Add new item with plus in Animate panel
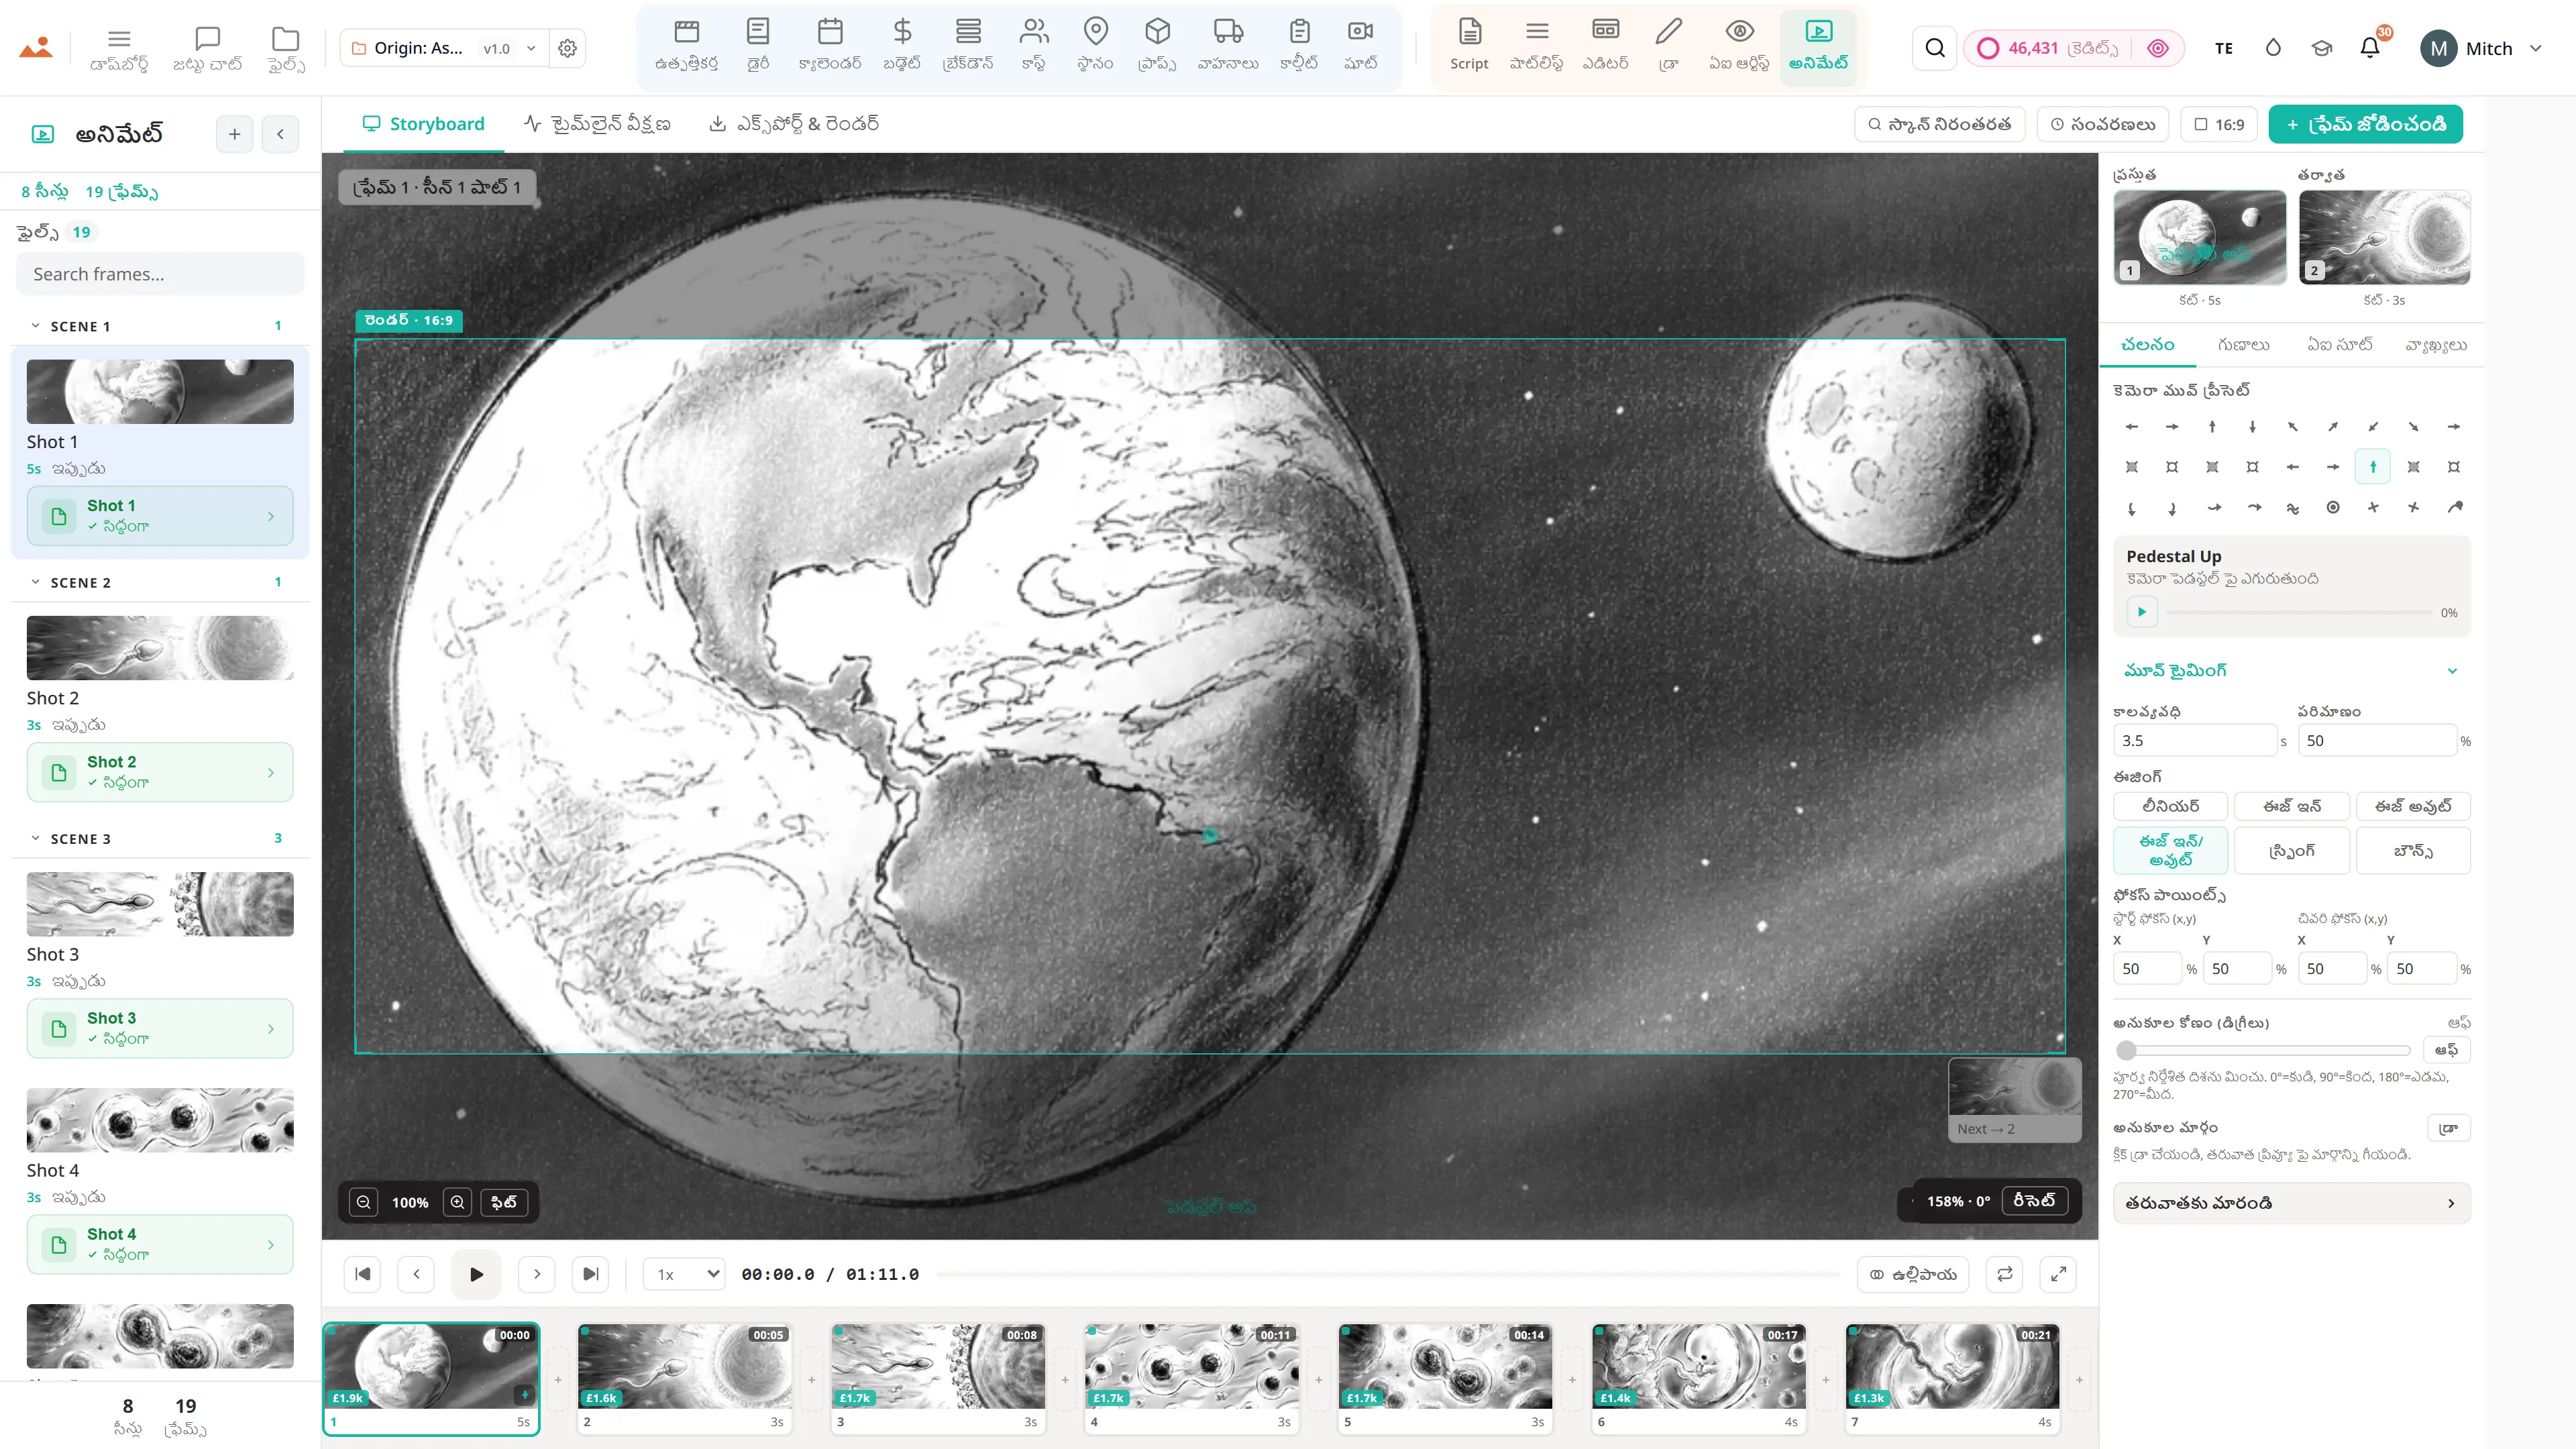 tap(234, 134)
